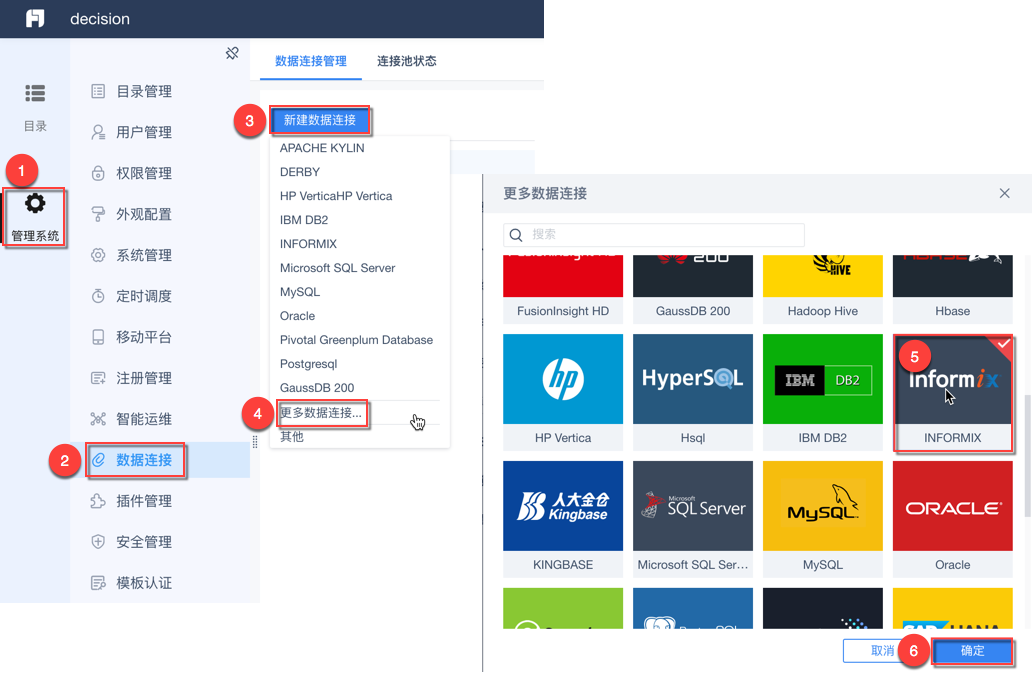Select Hadoop Hive tile

click(x=823, y=289)
